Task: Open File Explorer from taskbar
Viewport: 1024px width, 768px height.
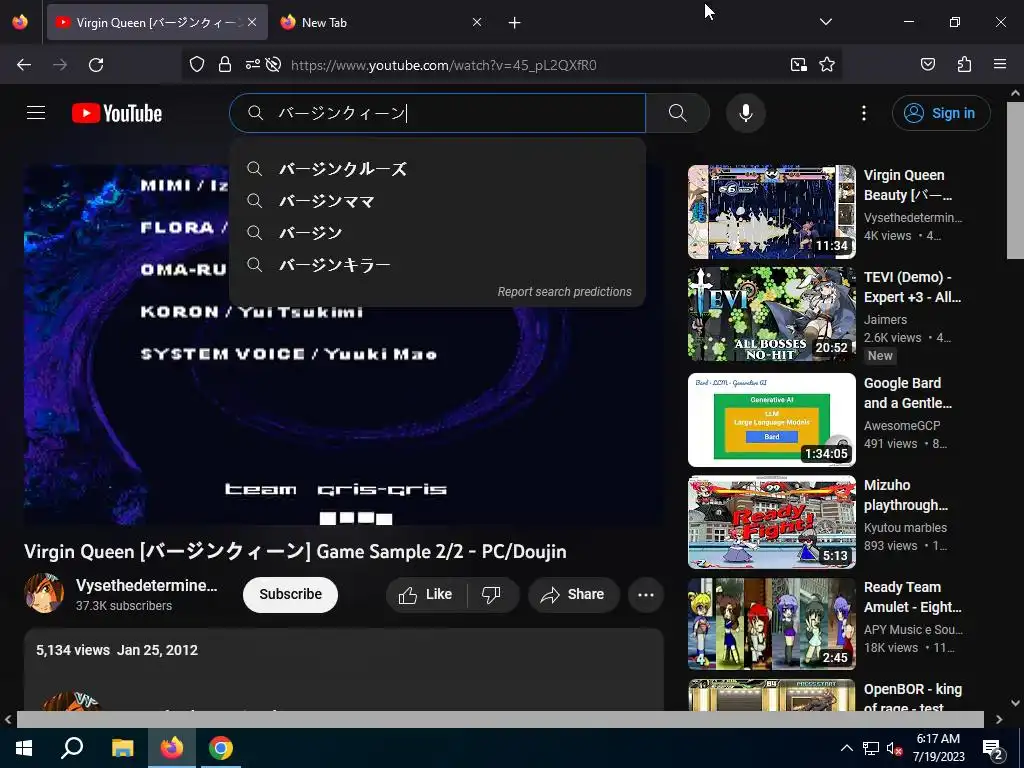Action: pyautogui.click(x=122, y=748)
